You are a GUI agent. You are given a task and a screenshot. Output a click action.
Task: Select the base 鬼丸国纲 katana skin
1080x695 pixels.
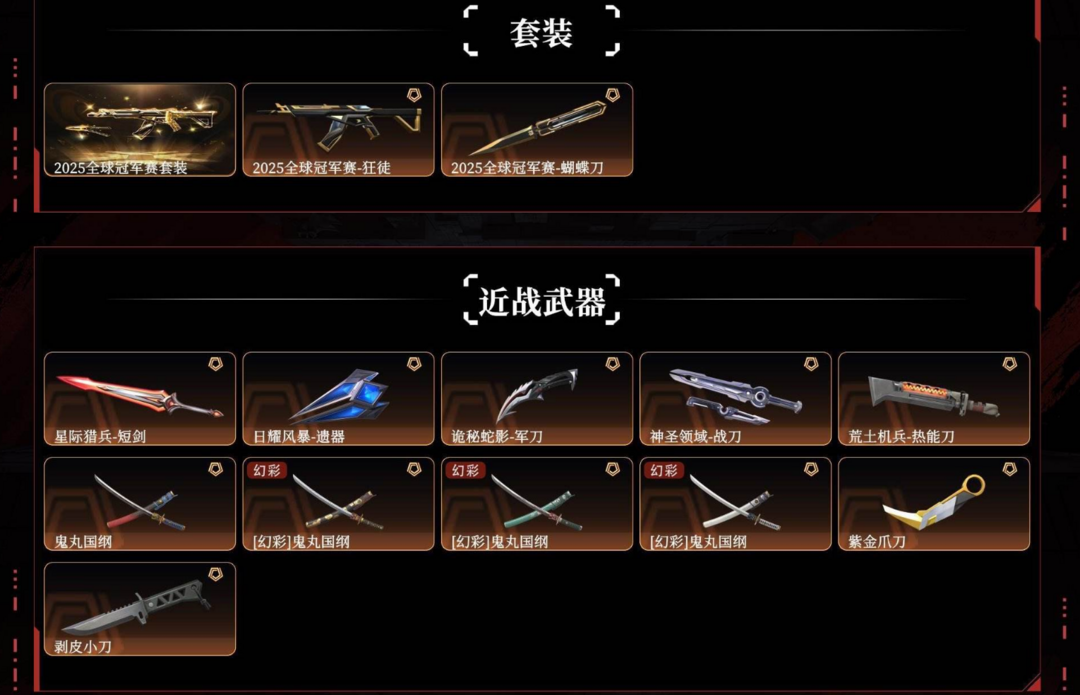pyautogui.click(x=140, y=504)
